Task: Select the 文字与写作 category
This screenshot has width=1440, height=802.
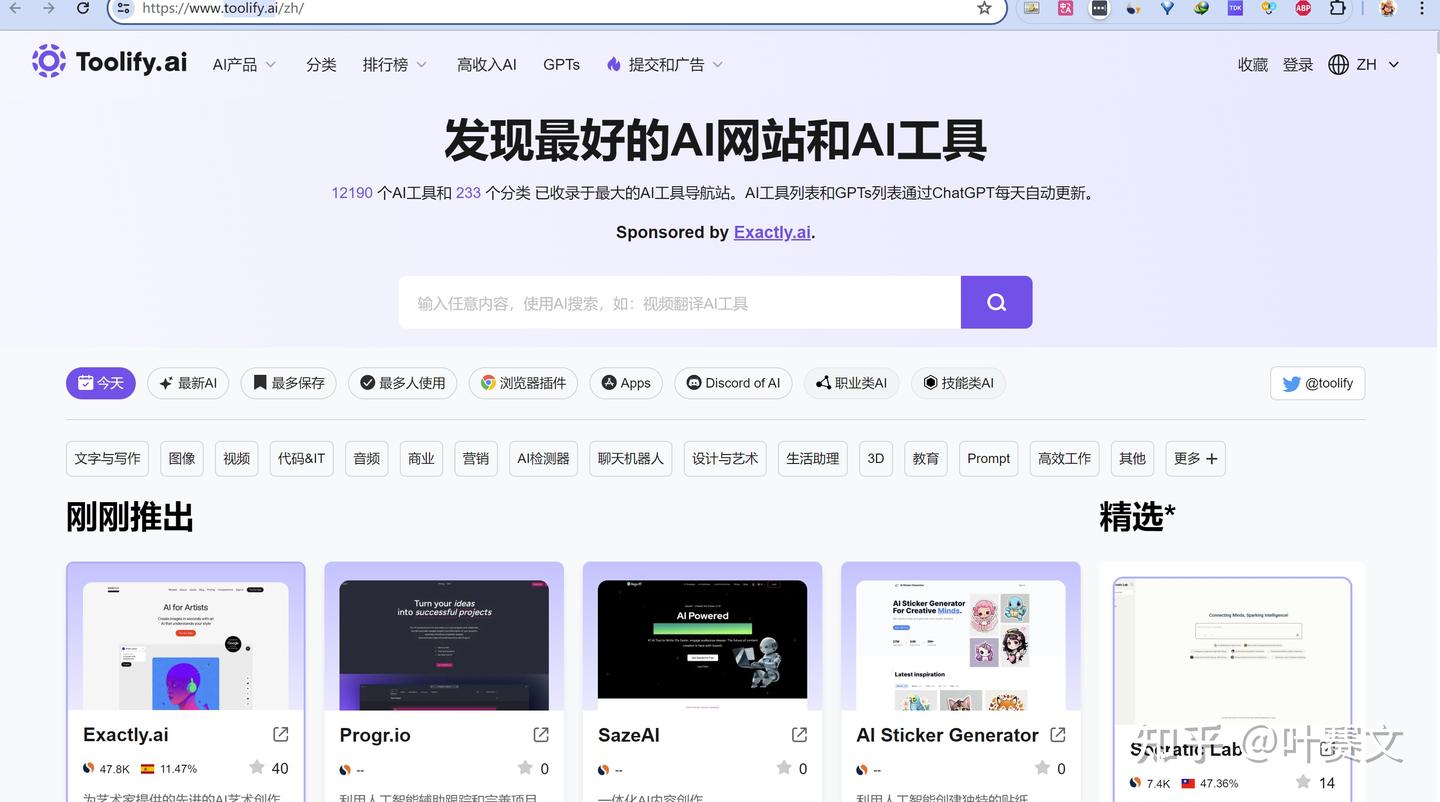Action: [x=107, y=458]
